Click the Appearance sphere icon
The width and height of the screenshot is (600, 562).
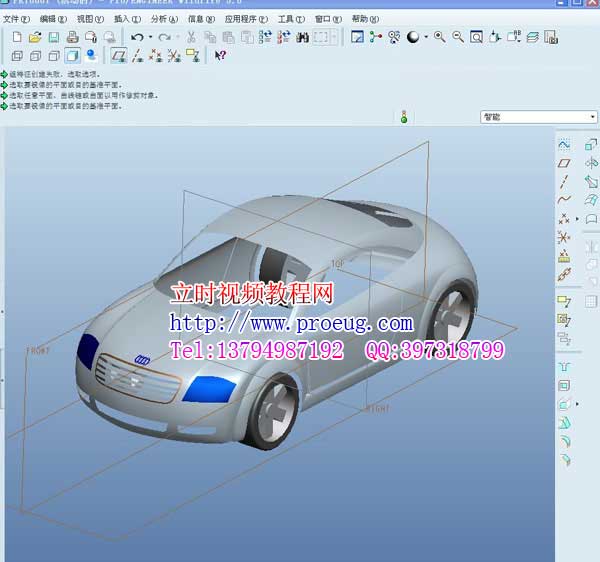(413, 37)
